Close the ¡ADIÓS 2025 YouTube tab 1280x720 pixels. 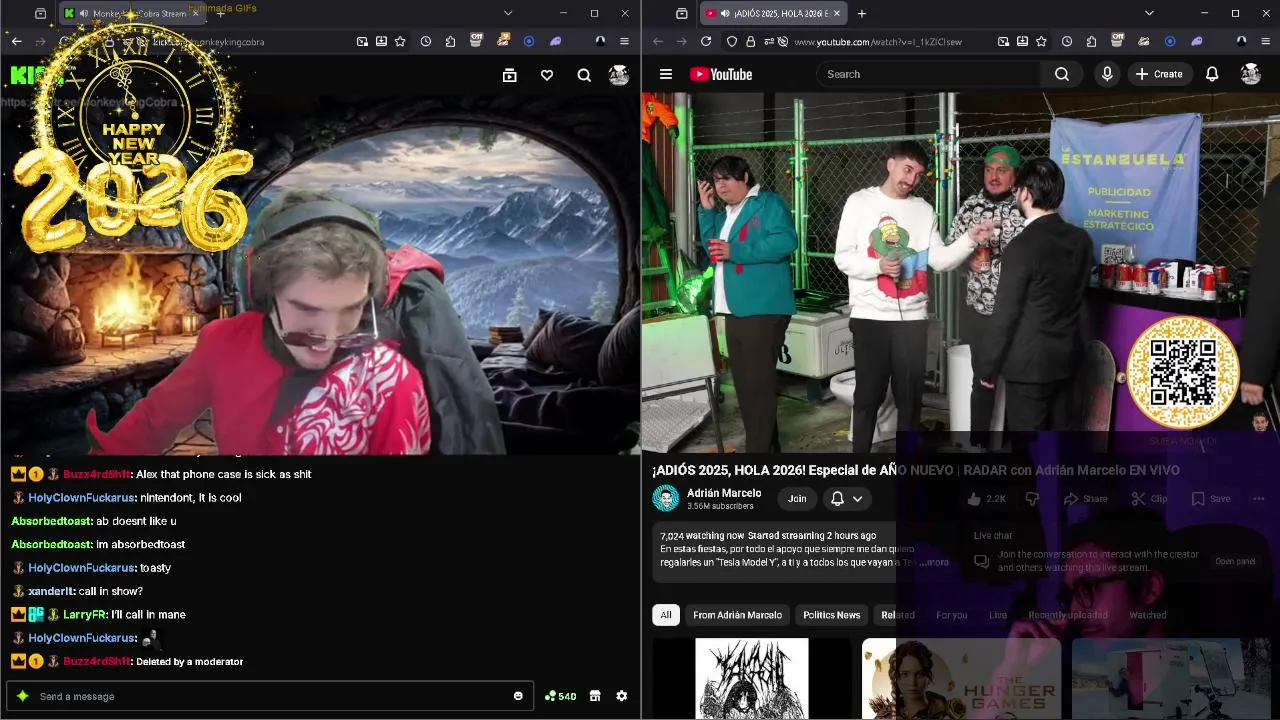tap(836, 14)
